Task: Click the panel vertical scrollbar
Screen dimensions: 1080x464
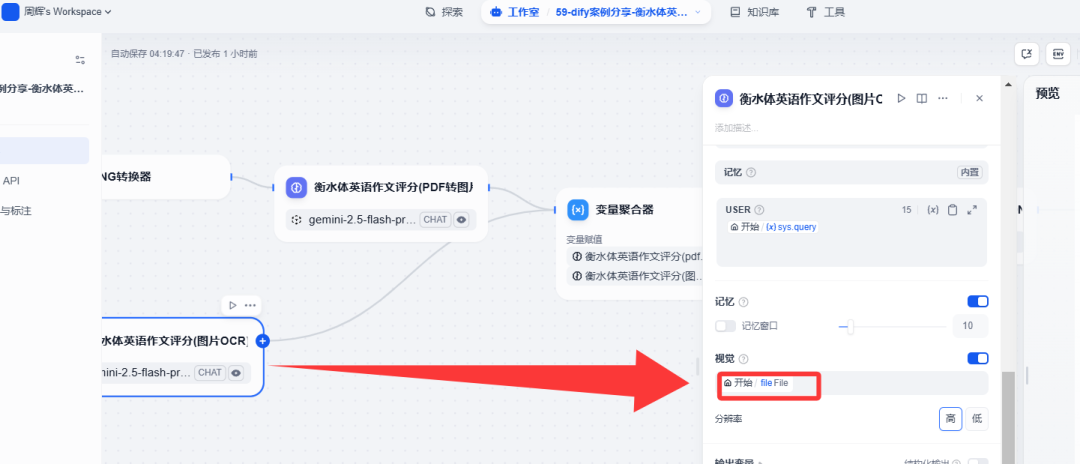Action: (x=1008, y=418)
